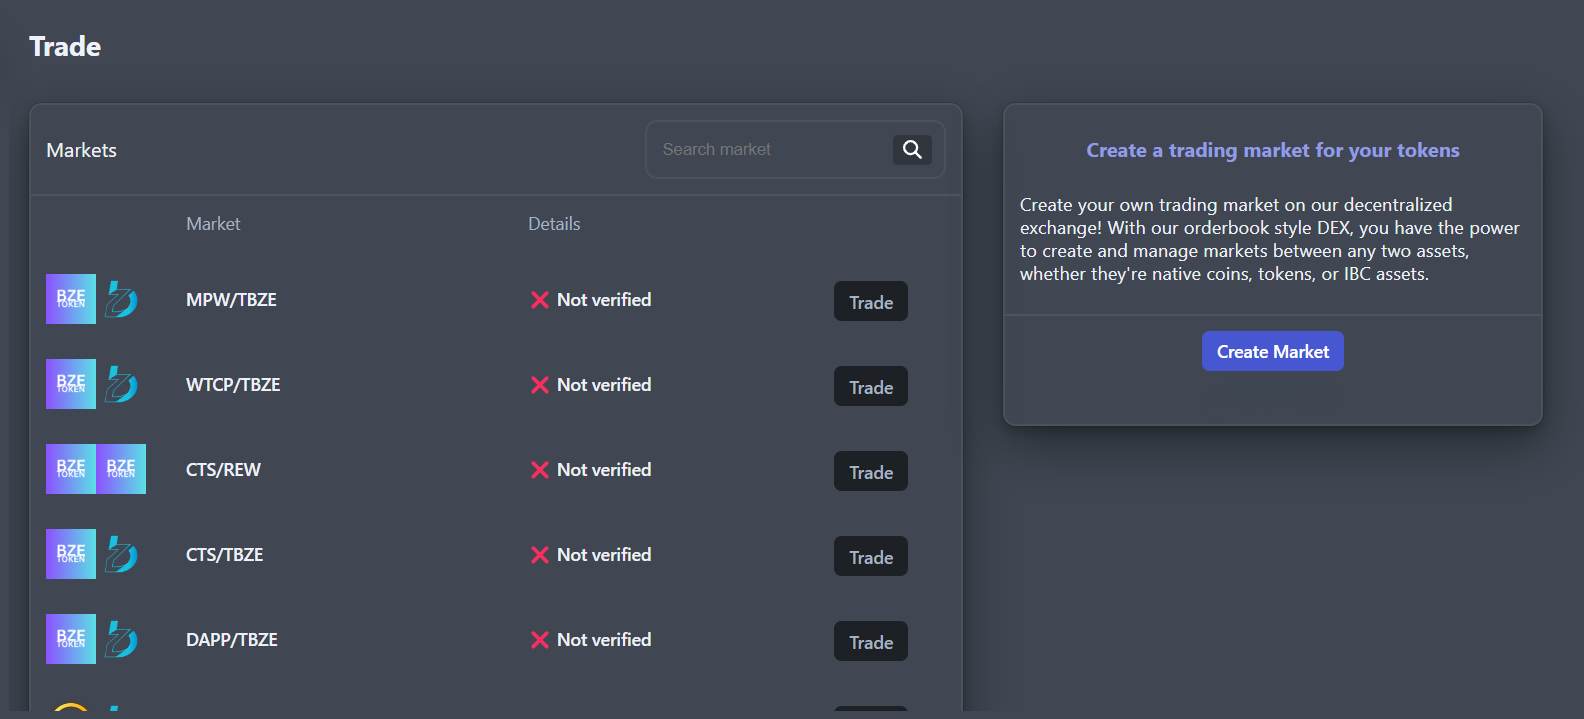The width and height of the screenshot is (1584, 719).
Task: Click the BZE token icon for MPW/TBZE
Action: click(71, 299)
